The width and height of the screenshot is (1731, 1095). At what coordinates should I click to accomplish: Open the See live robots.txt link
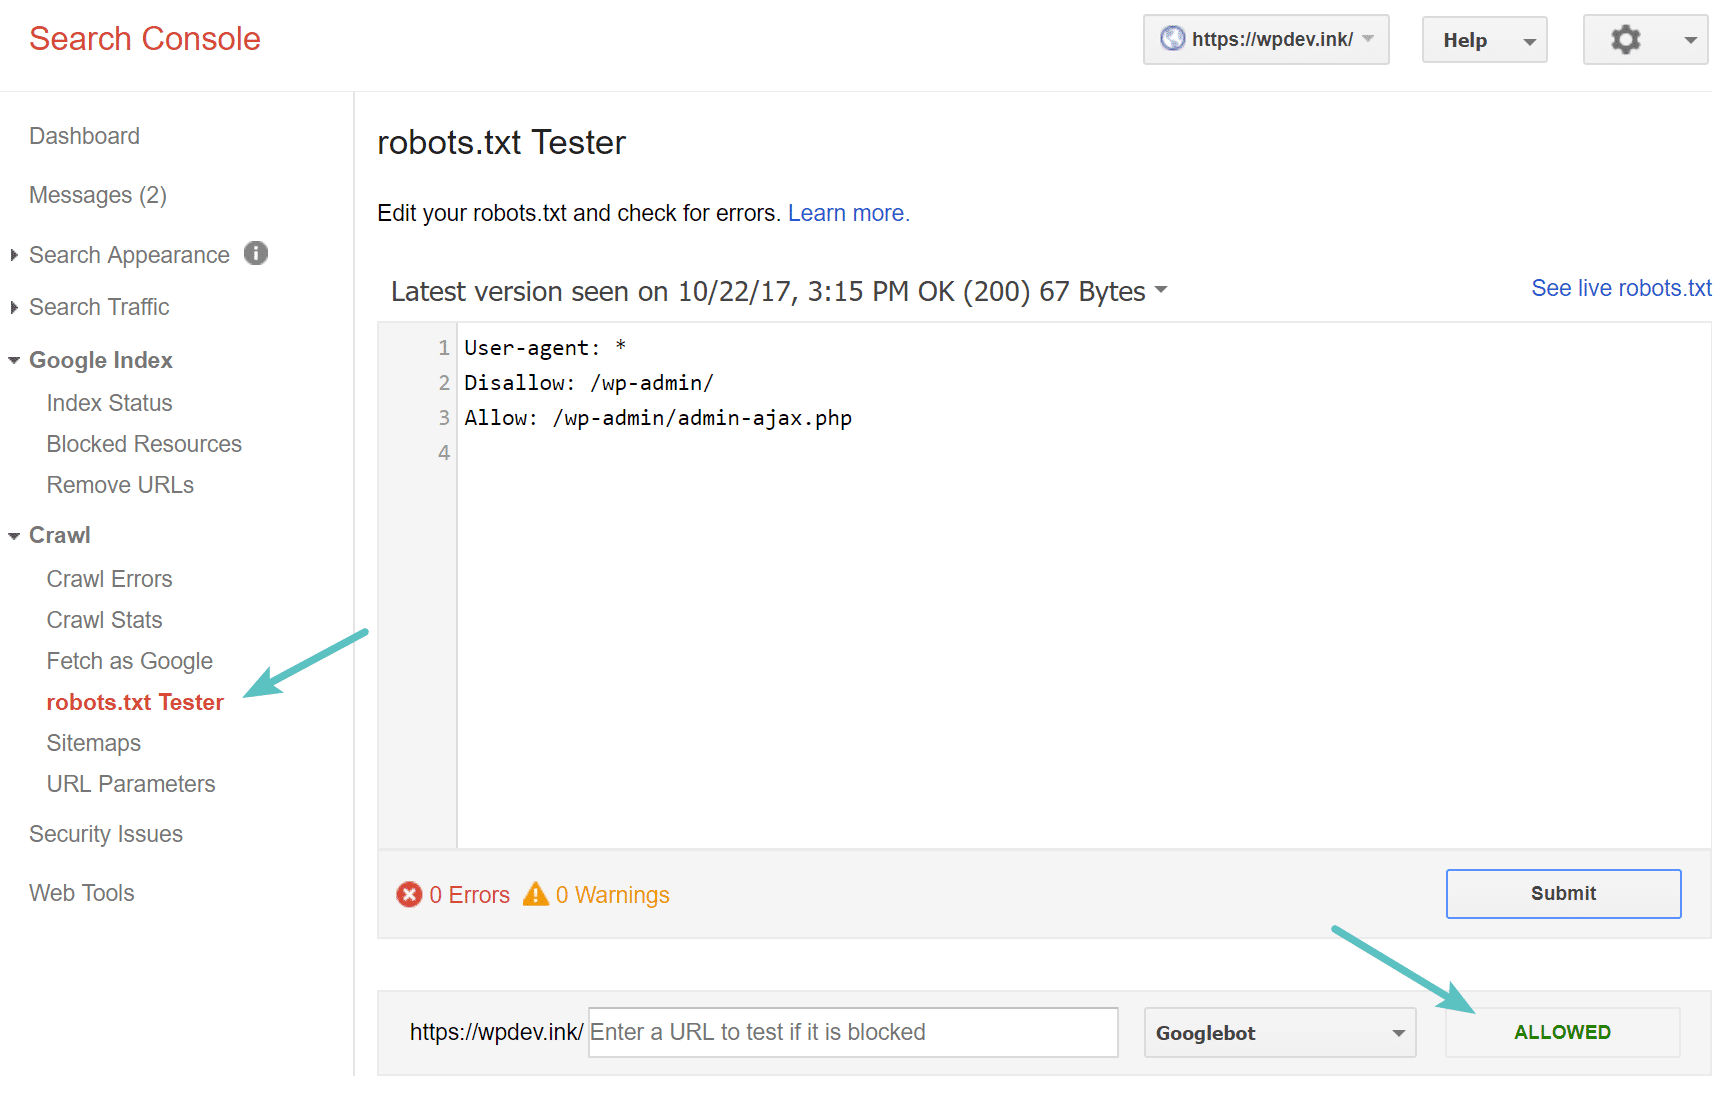tap(1620, 287)
